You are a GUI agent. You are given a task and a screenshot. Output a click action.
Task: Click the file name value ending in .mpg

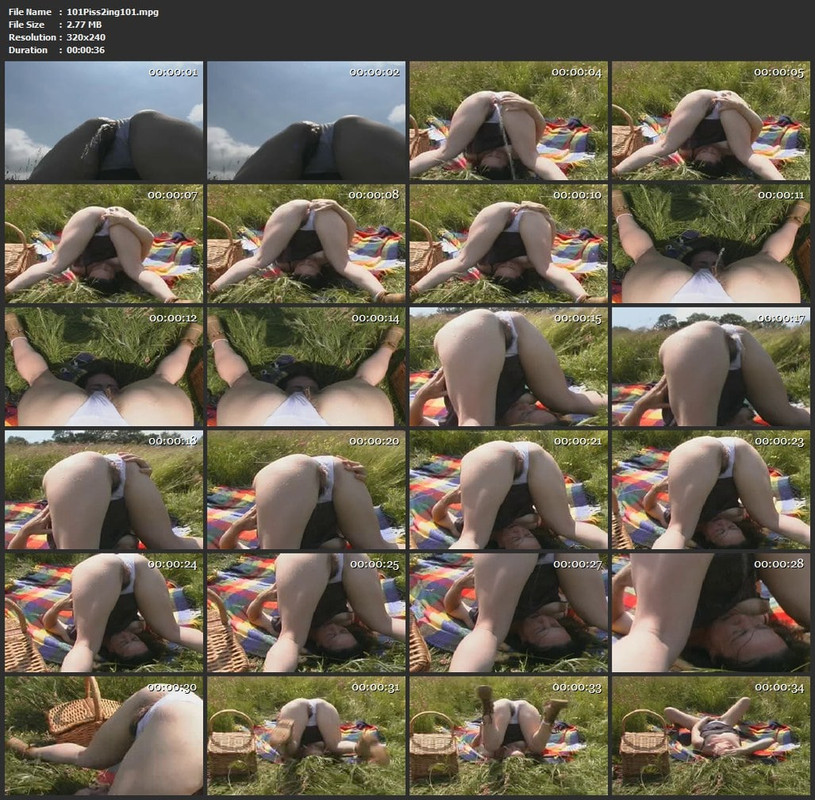click(112, 12)
